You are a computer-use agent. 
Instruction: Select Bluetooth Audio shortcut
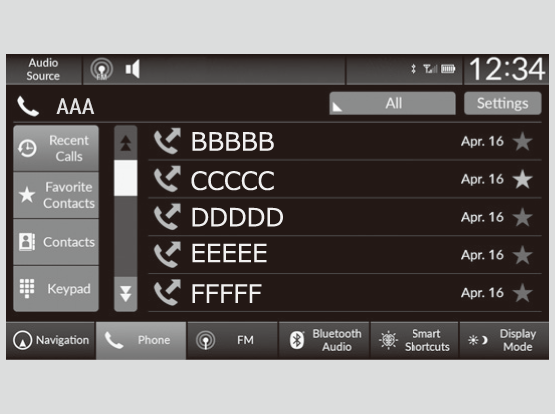(324, 340)
